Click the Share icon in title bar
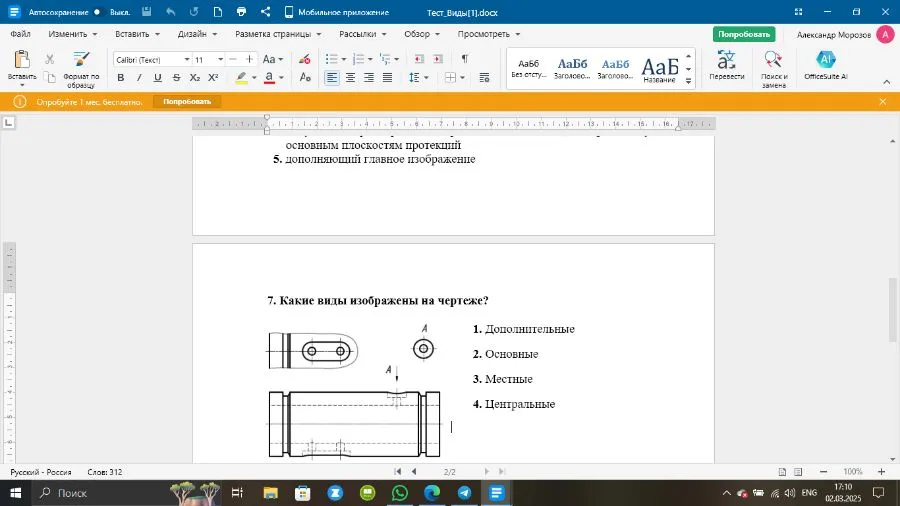Viewport: 900px width, 506px height. [265, 12]
